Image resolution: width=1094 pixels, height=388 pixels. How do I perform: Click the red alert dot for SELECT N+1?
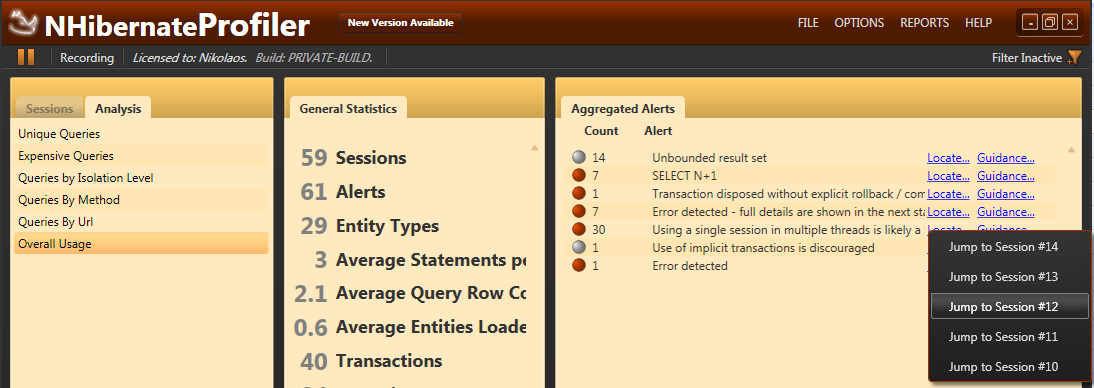point(578,176)
